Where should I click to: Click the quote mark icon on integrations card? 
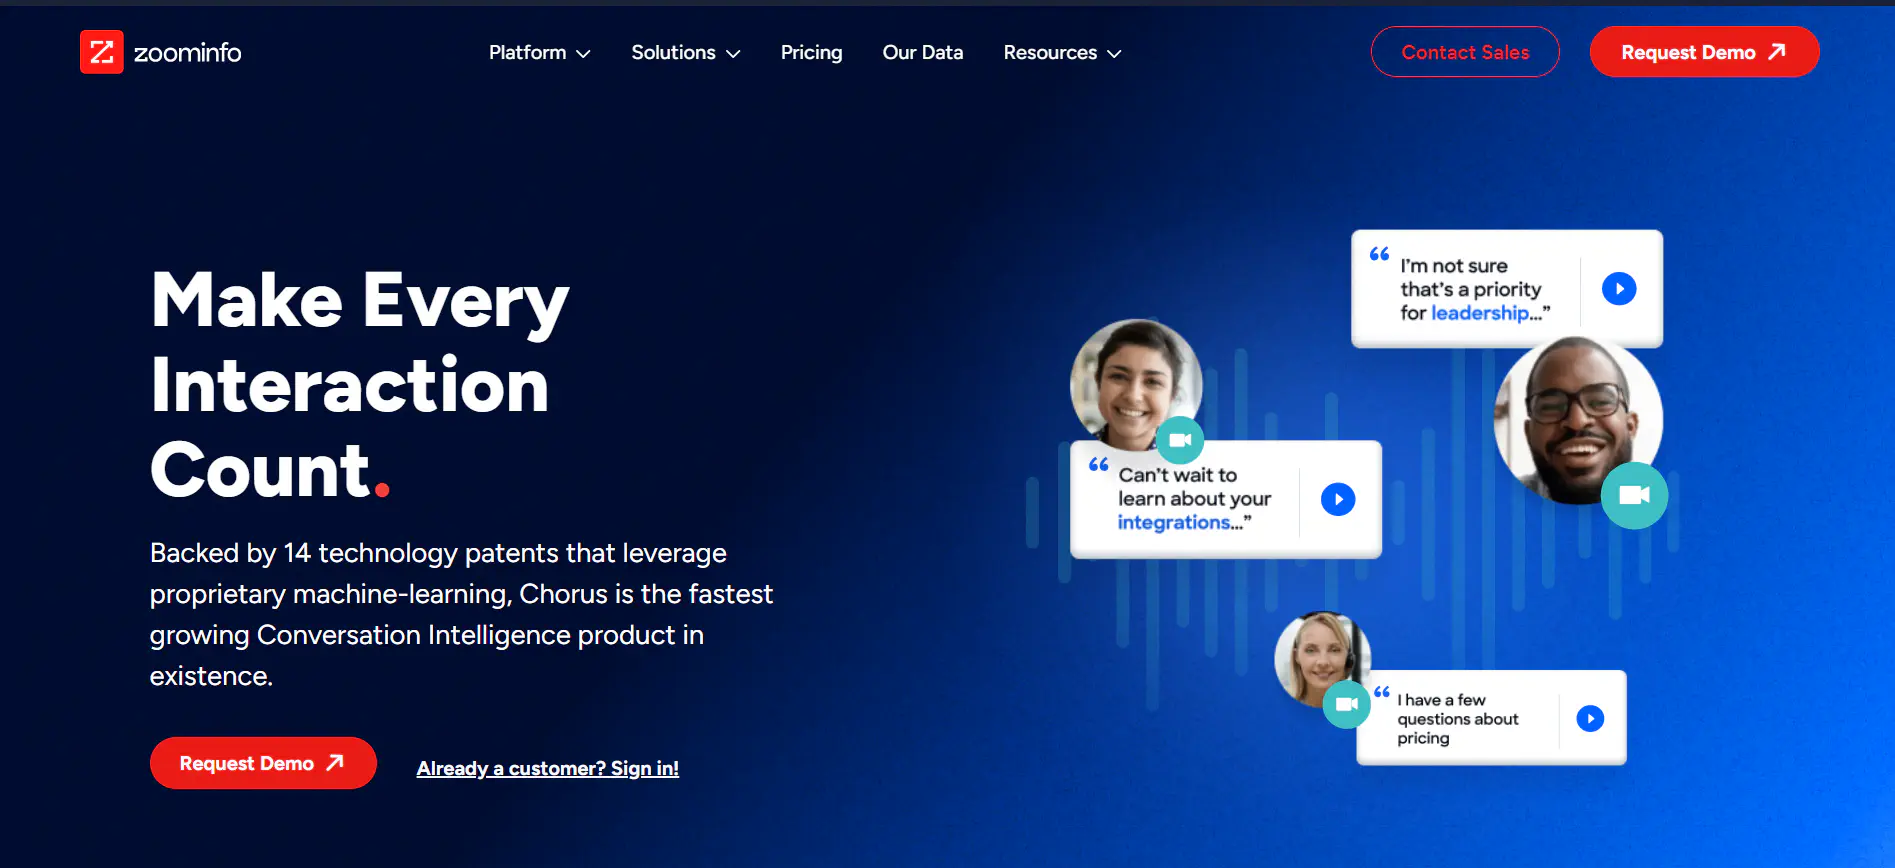[x=1098, y=464]
